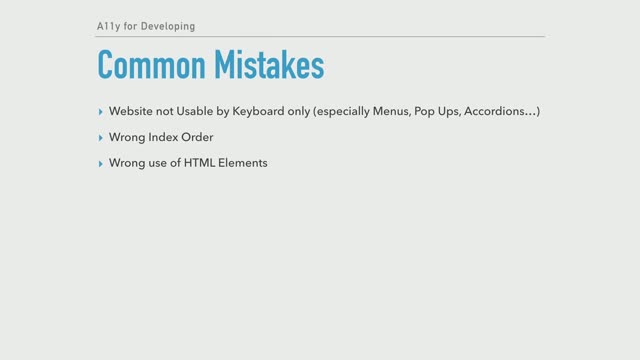
Task: Click the horizontal divider line under the header
Action: (x=320, y=36)
